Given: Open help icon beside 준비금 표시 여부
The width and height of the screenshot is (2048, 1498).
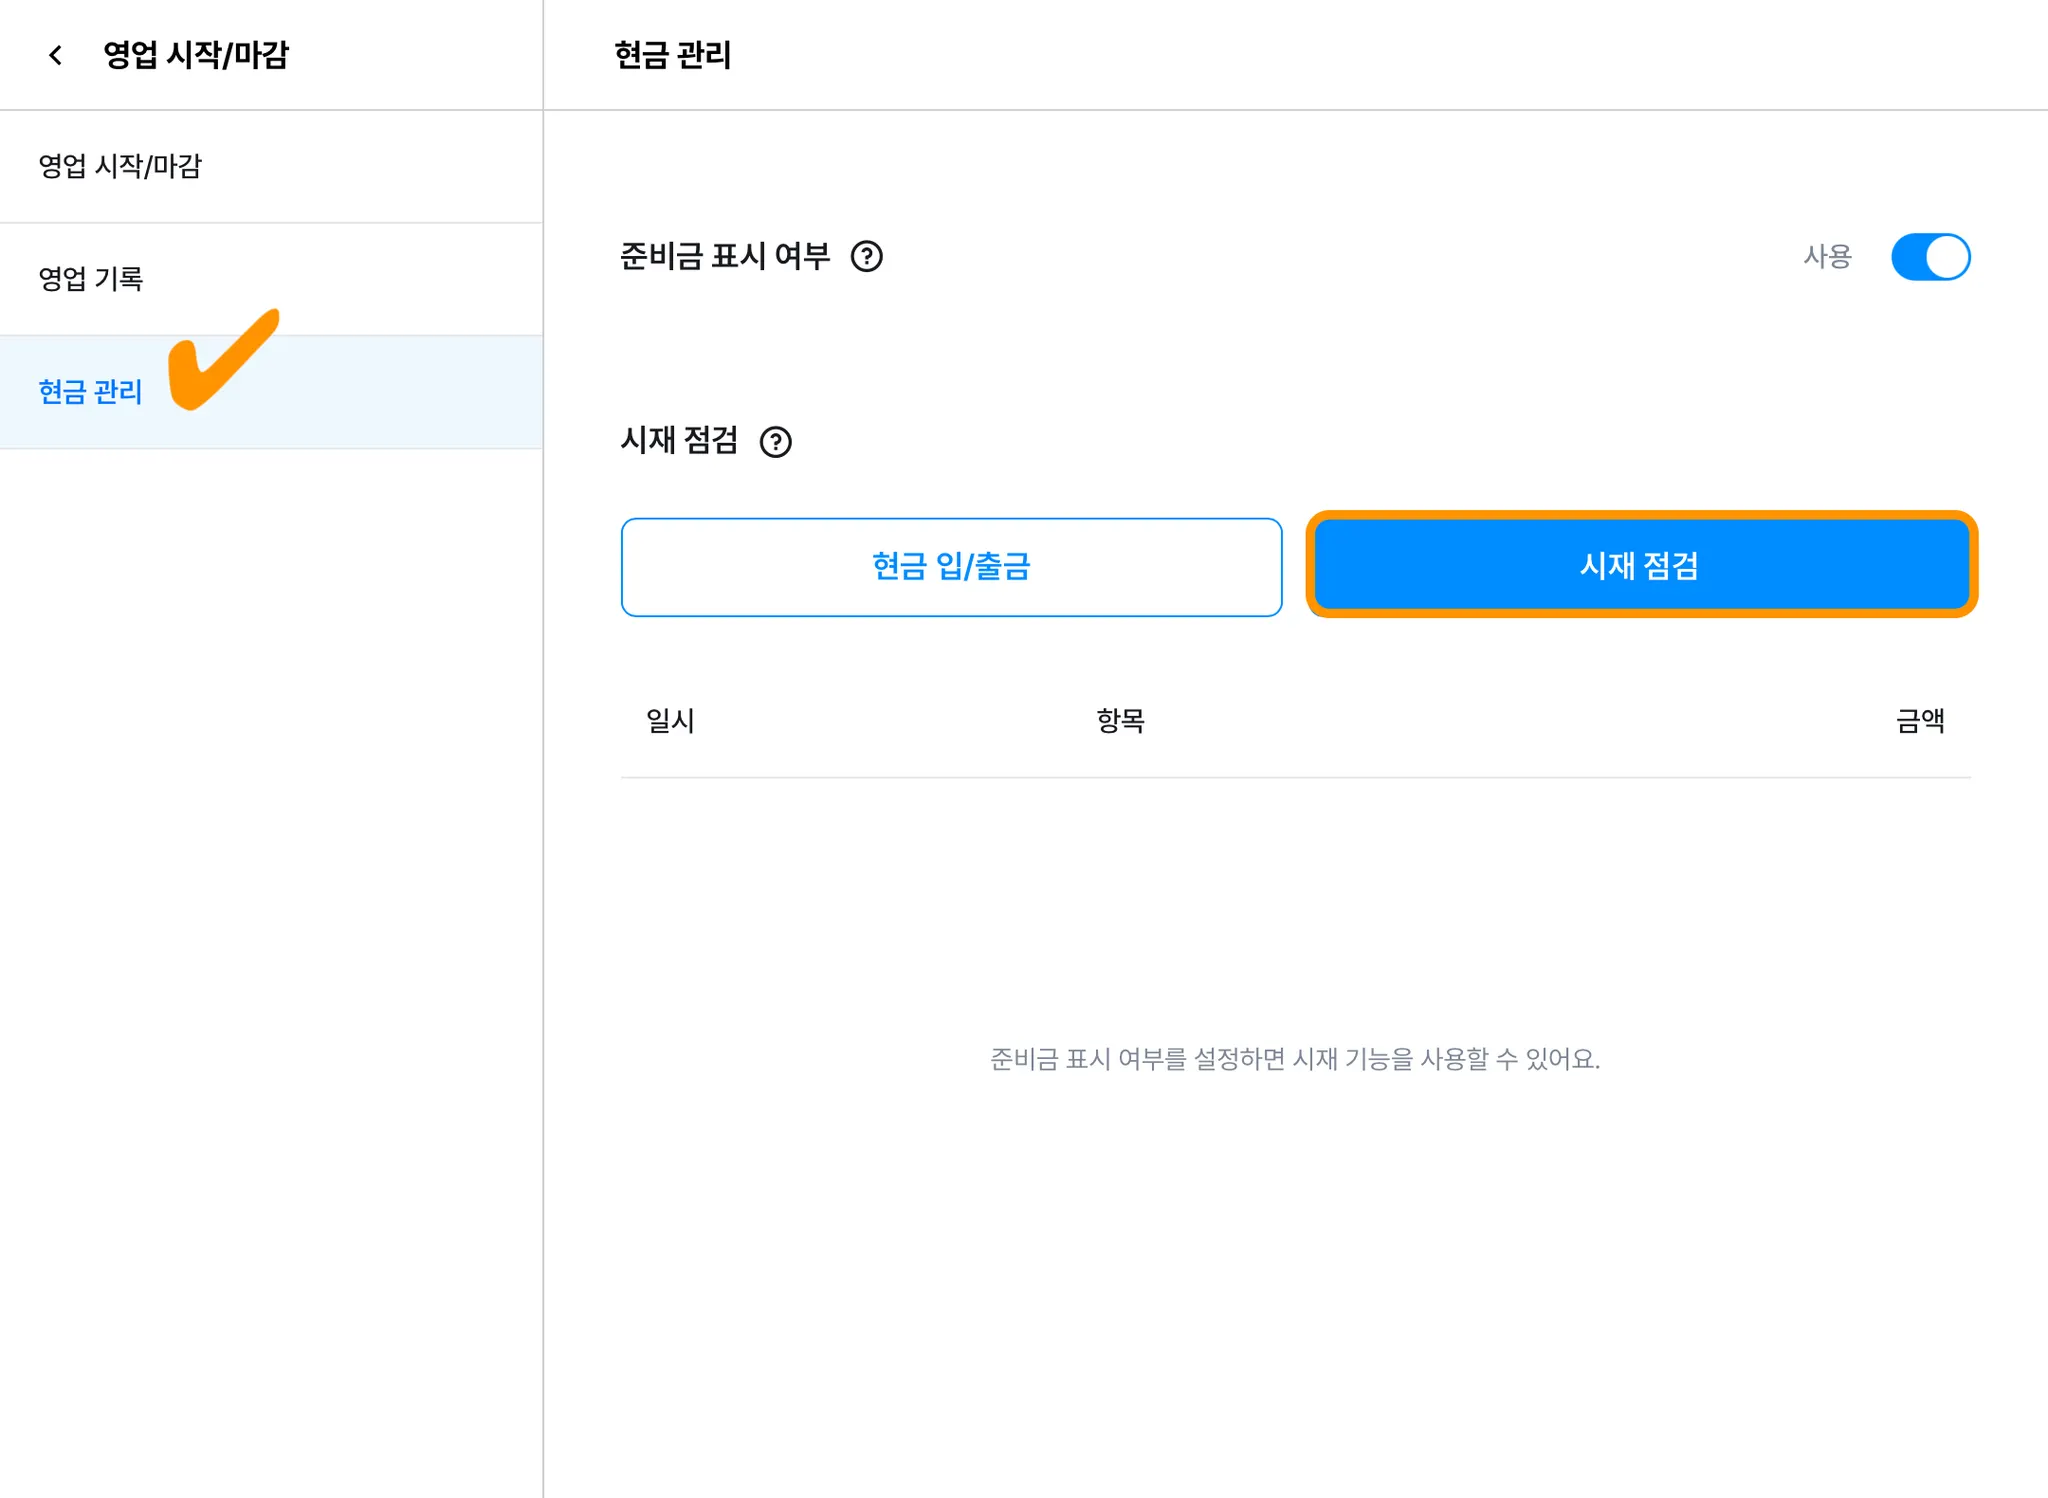Looking at the screenshot, I should (866, 257).
